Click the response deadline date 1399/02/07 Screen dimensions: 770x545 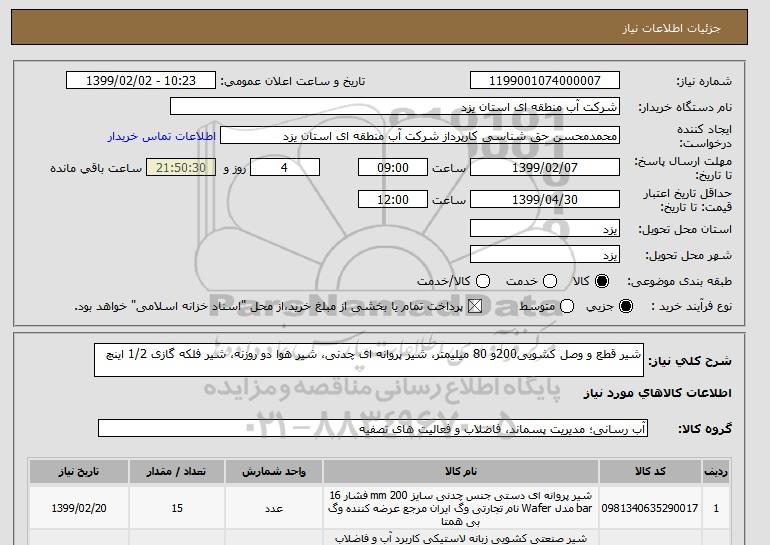click(x=545, y=167)
